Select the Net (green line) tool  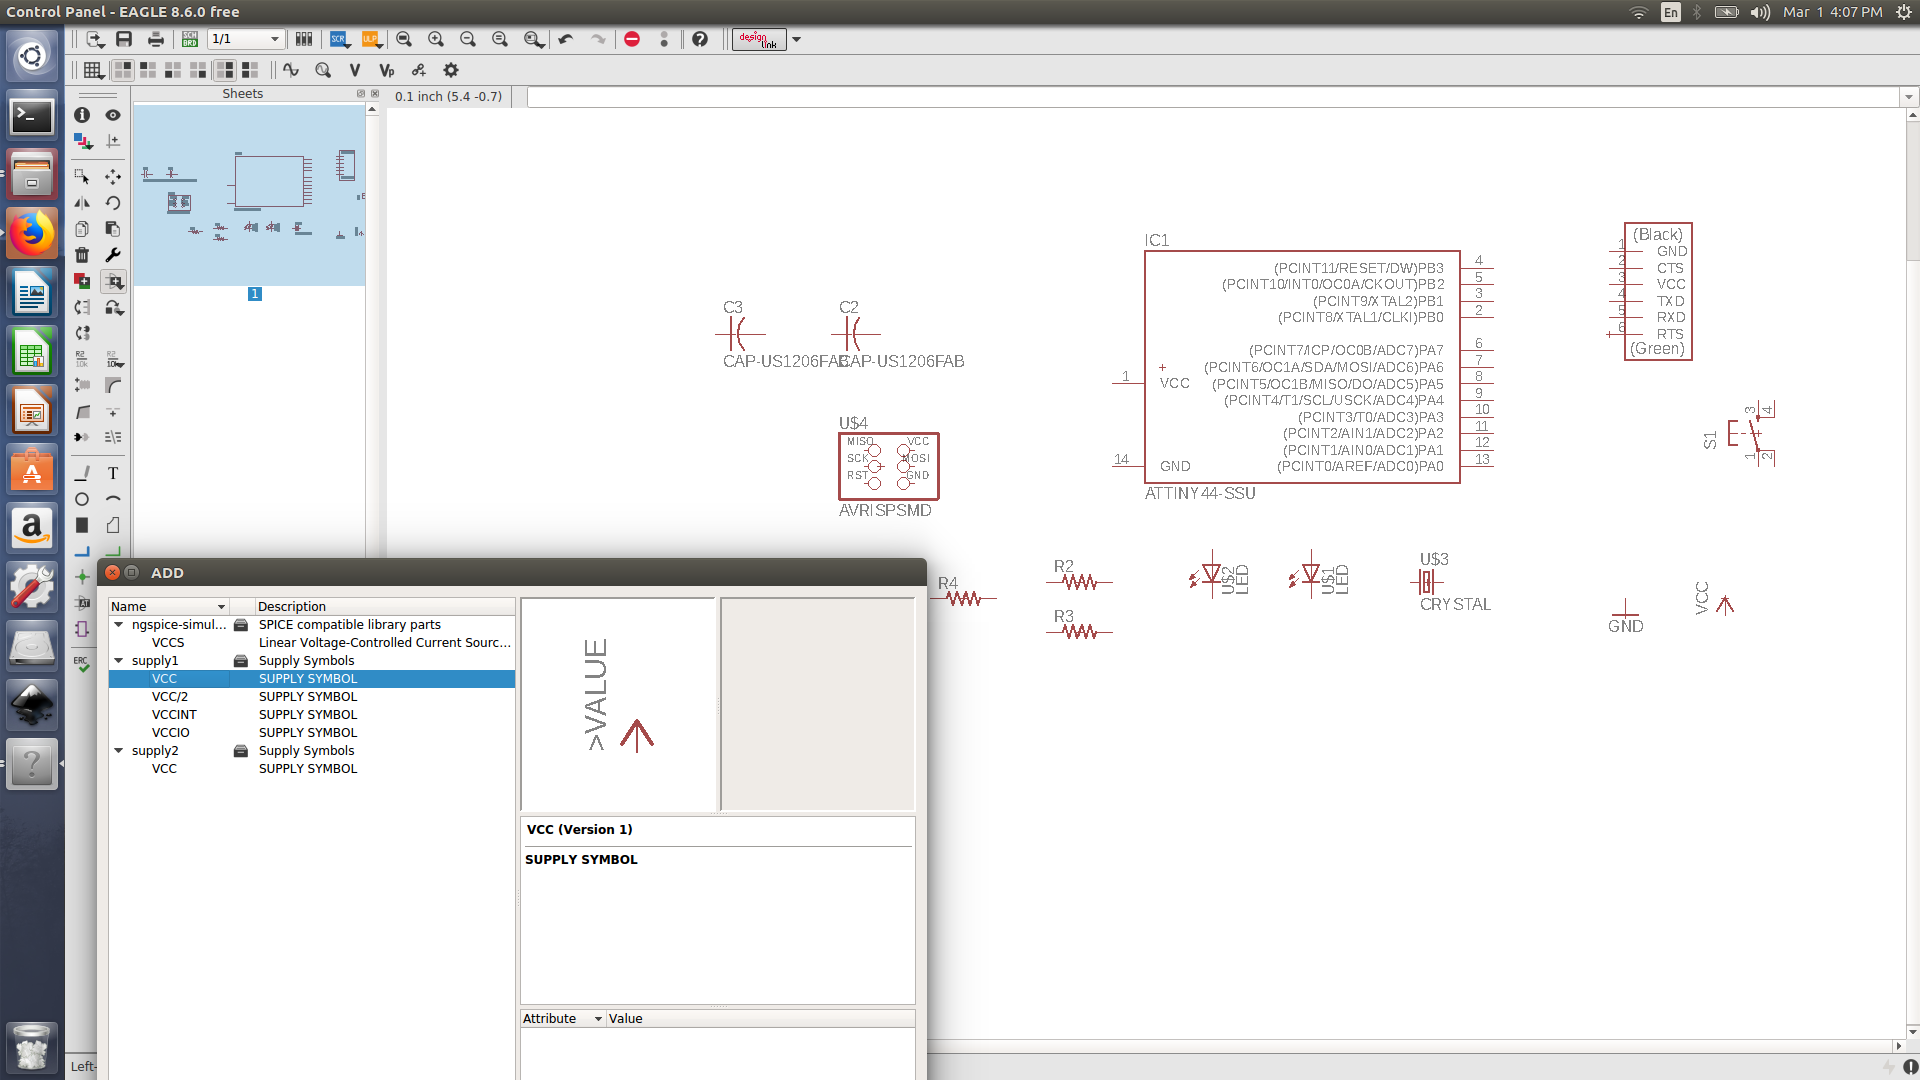coord(113,551)
